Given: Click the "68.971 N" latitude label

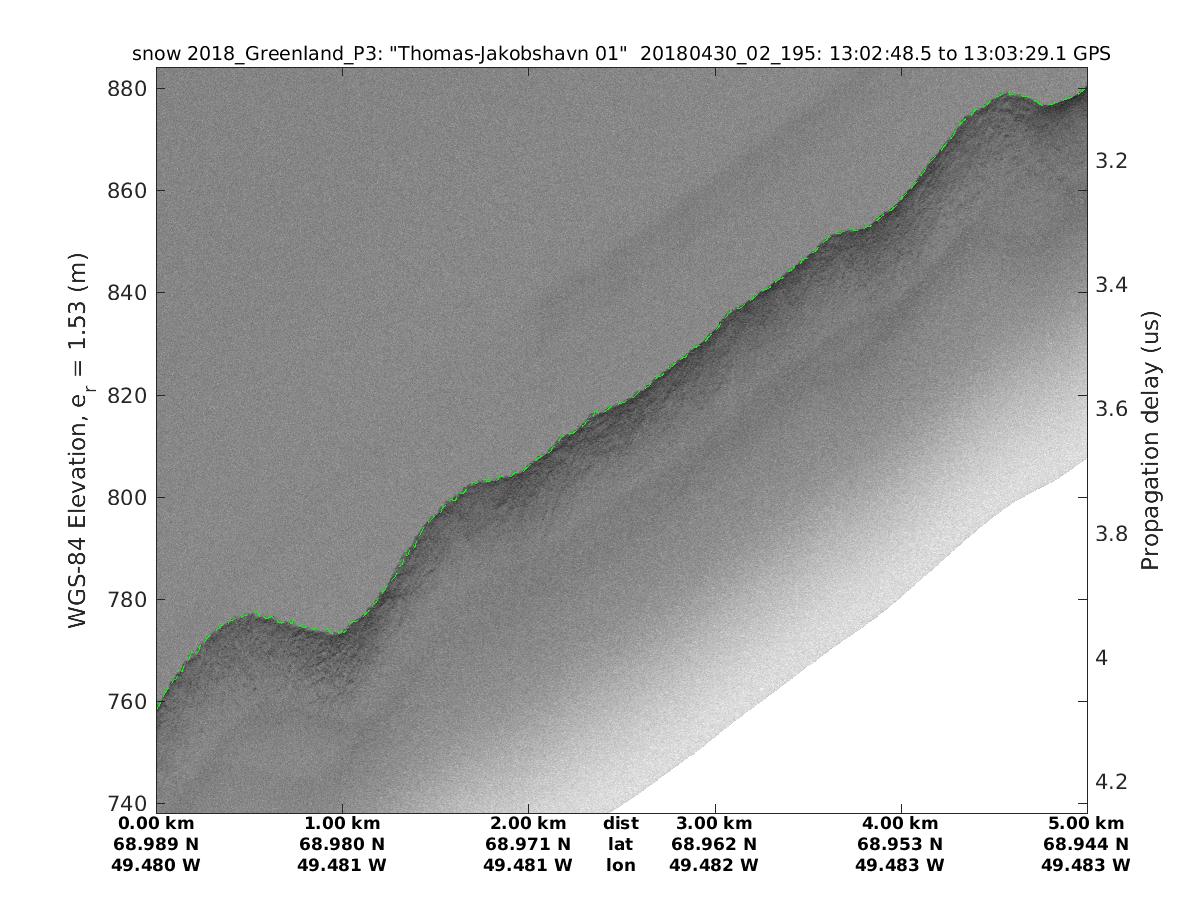Looking at the screenshot, I should tap(528, 844).
